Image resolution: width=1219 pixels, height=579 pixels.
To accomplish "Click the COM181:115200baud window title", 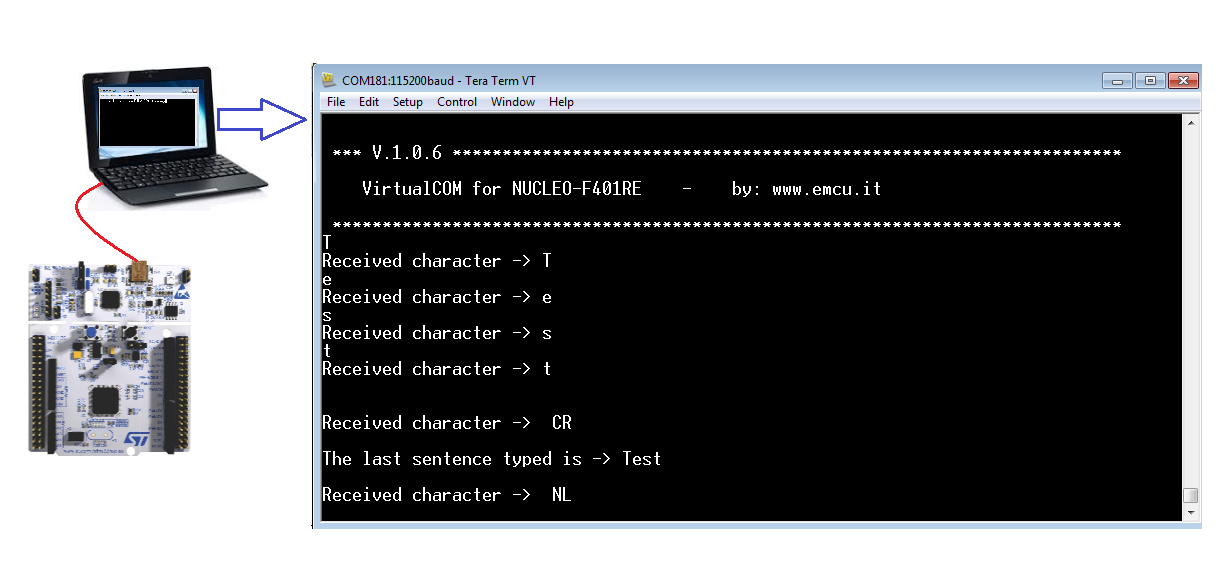I will 398,81.
